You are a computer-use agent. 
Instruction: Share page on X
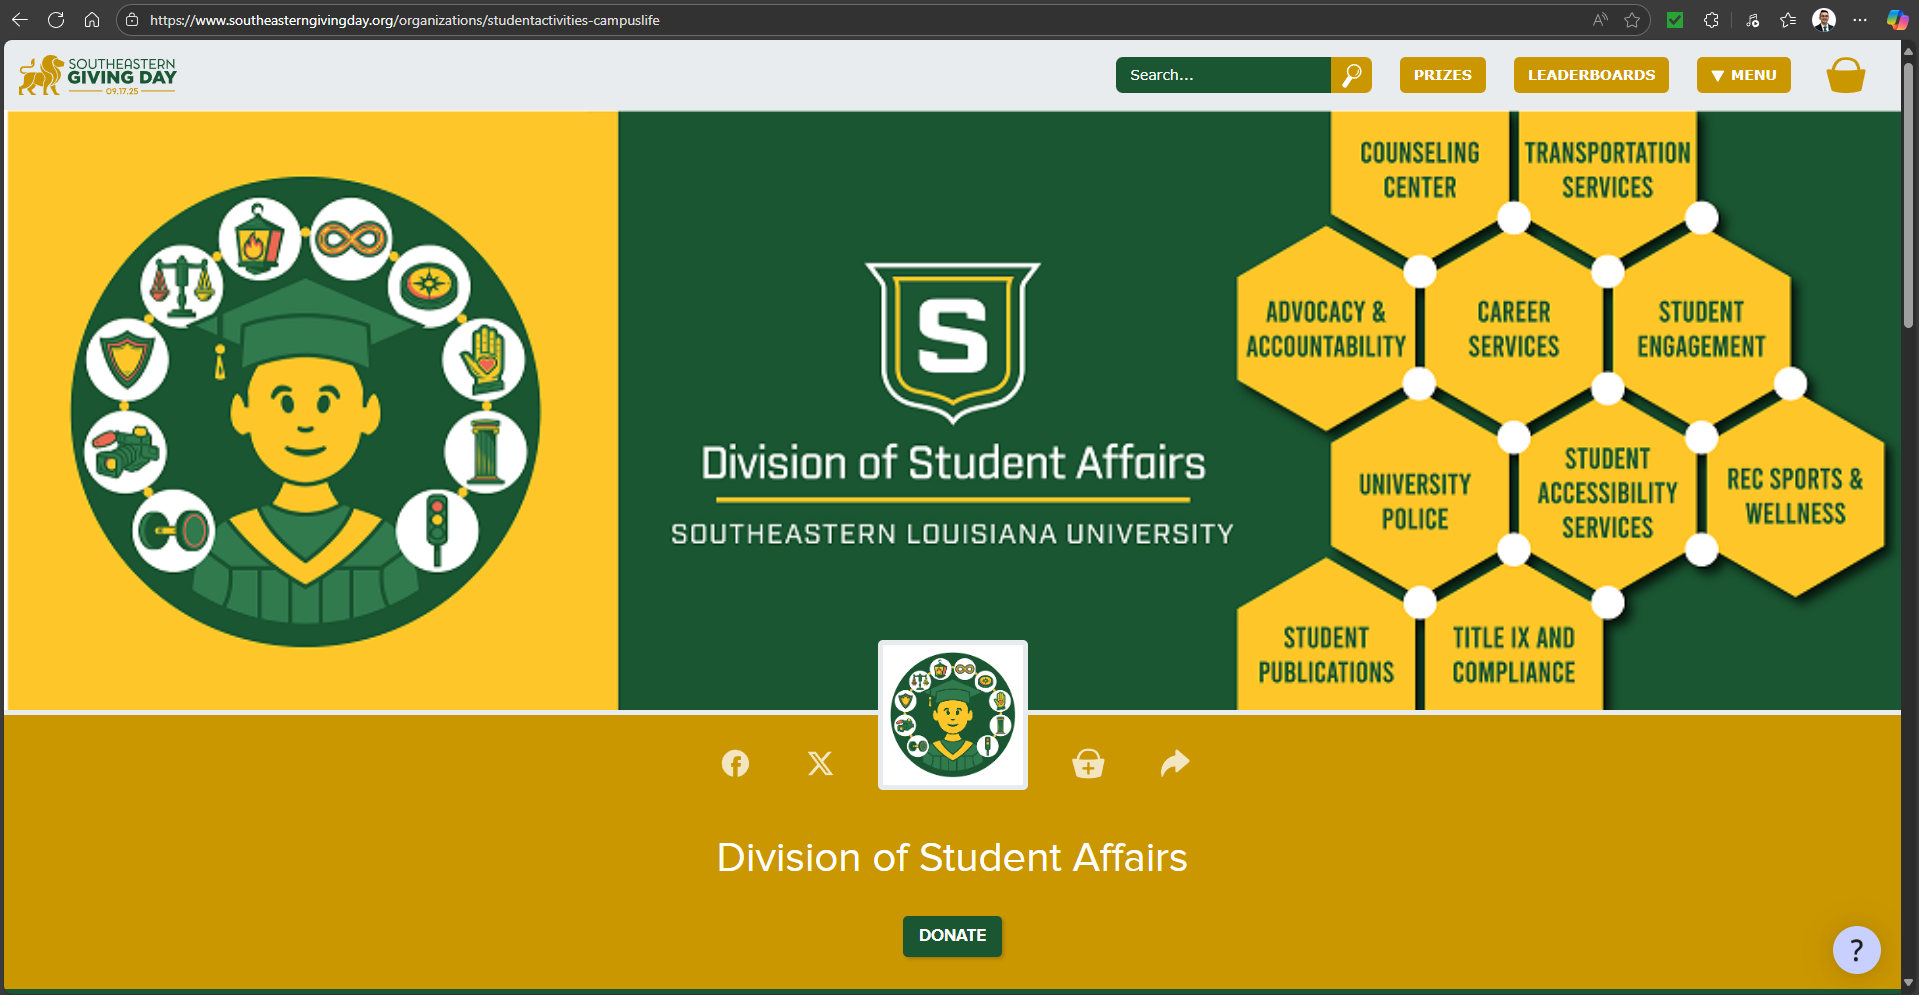[x=820, y=764]
